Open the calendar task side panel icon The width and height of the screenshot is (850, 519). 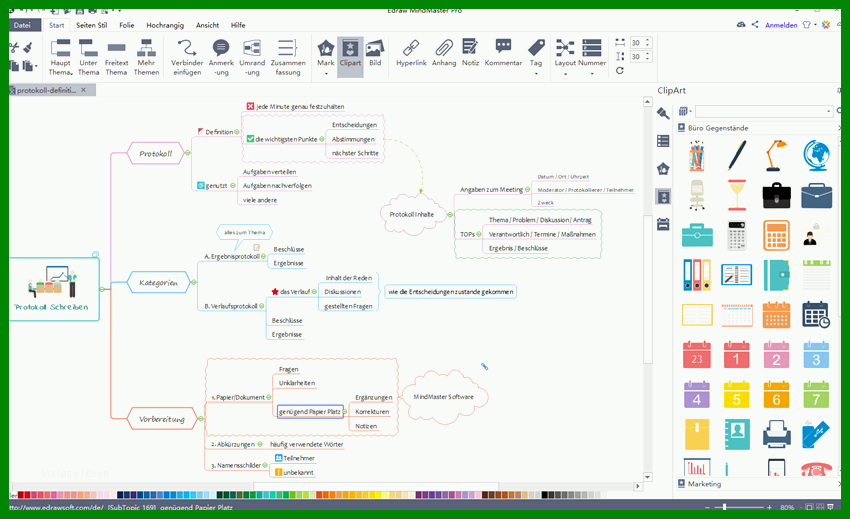[x=663, y=224]
